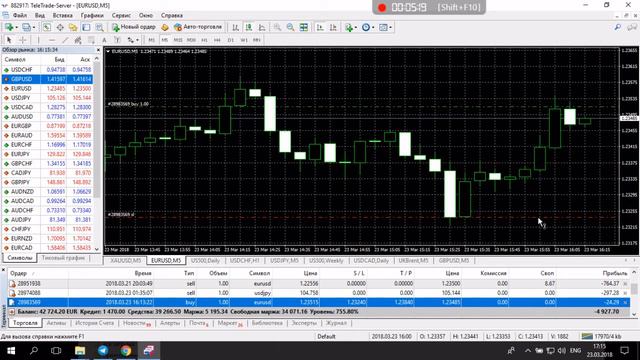Click the connection status 17970/4 kb
Image resolution: width=640 pixels, height=360 pixels.
(x=602, y=336)
